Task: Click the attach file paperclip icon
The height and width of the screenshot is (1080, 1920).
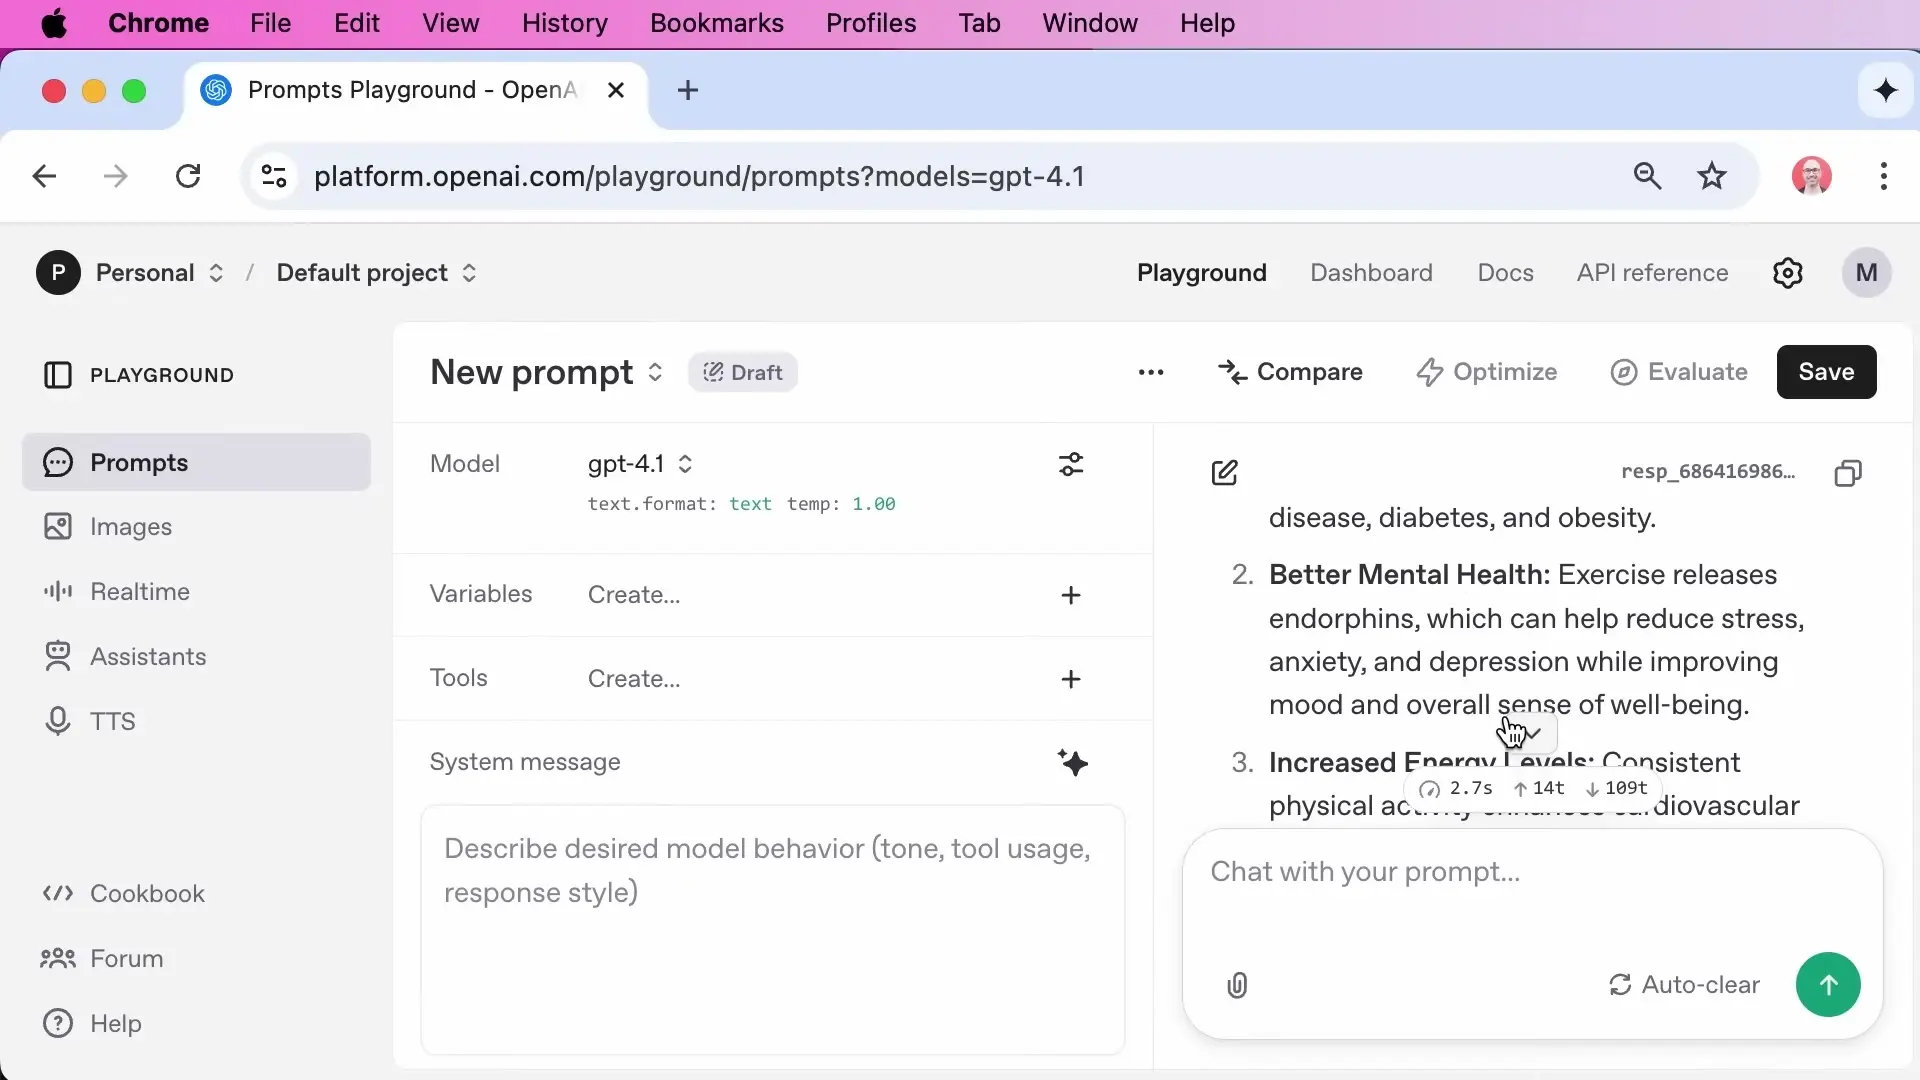Action: click(x=1237, y=986)
